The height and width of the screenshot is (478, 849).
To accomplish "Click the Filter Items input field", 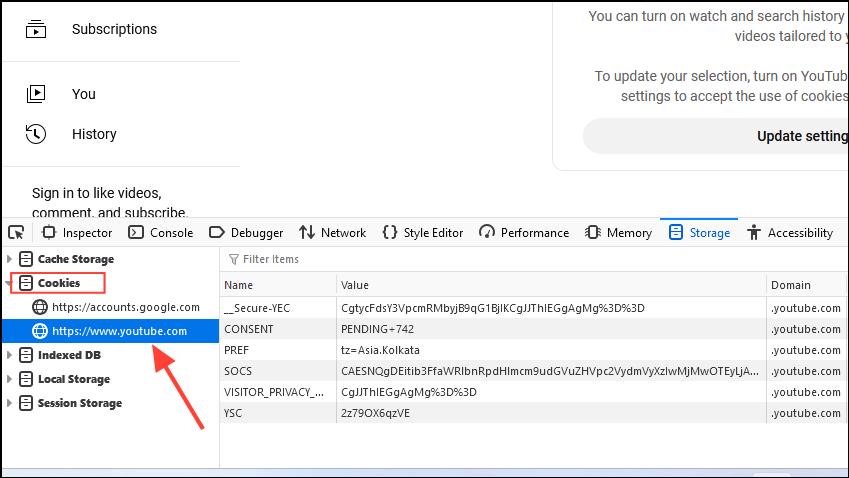I will click(x=533, y=259).
